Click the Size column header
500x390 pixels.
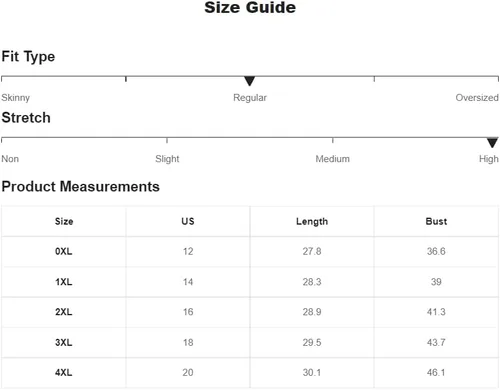point(64,221)
